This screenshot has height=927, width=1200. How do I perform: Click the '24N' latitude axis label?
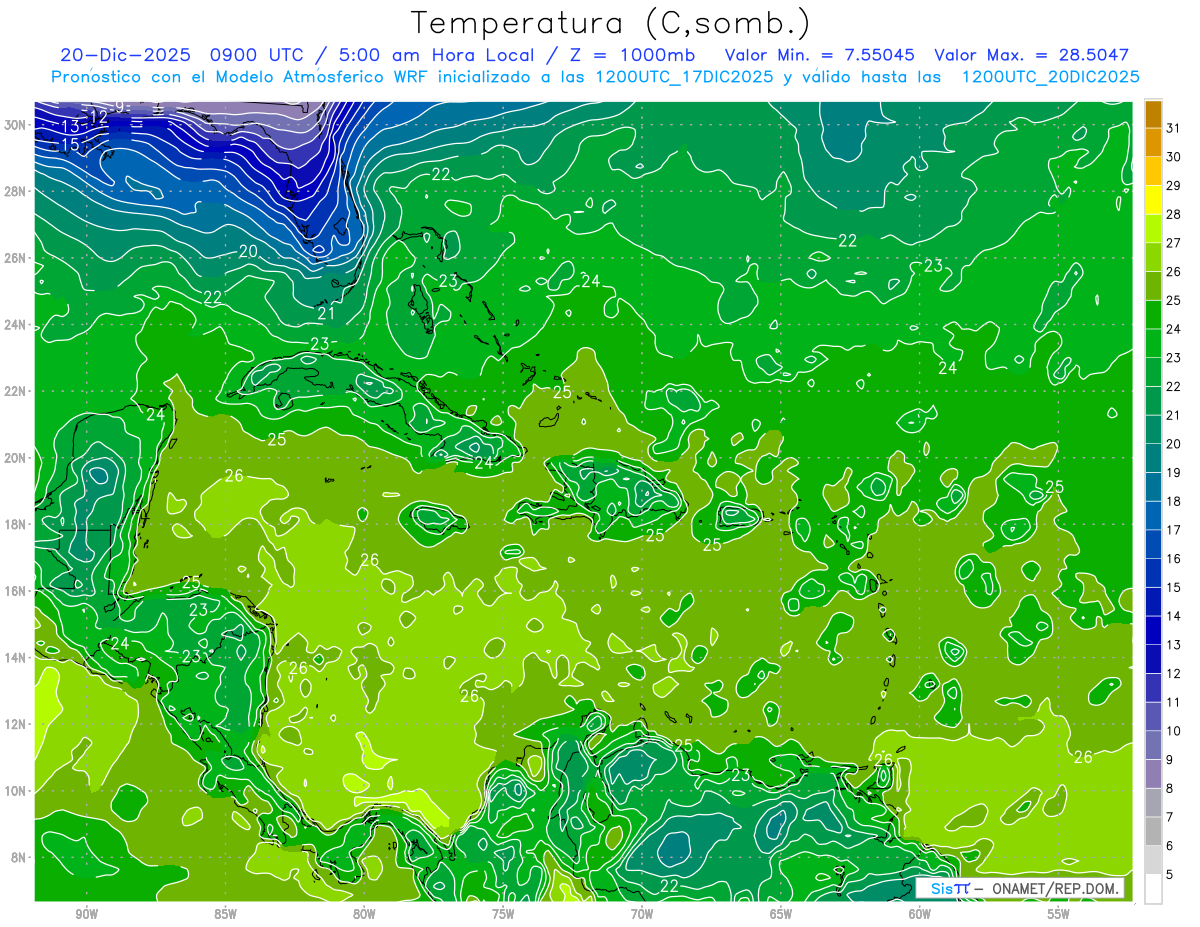[17, 325]
